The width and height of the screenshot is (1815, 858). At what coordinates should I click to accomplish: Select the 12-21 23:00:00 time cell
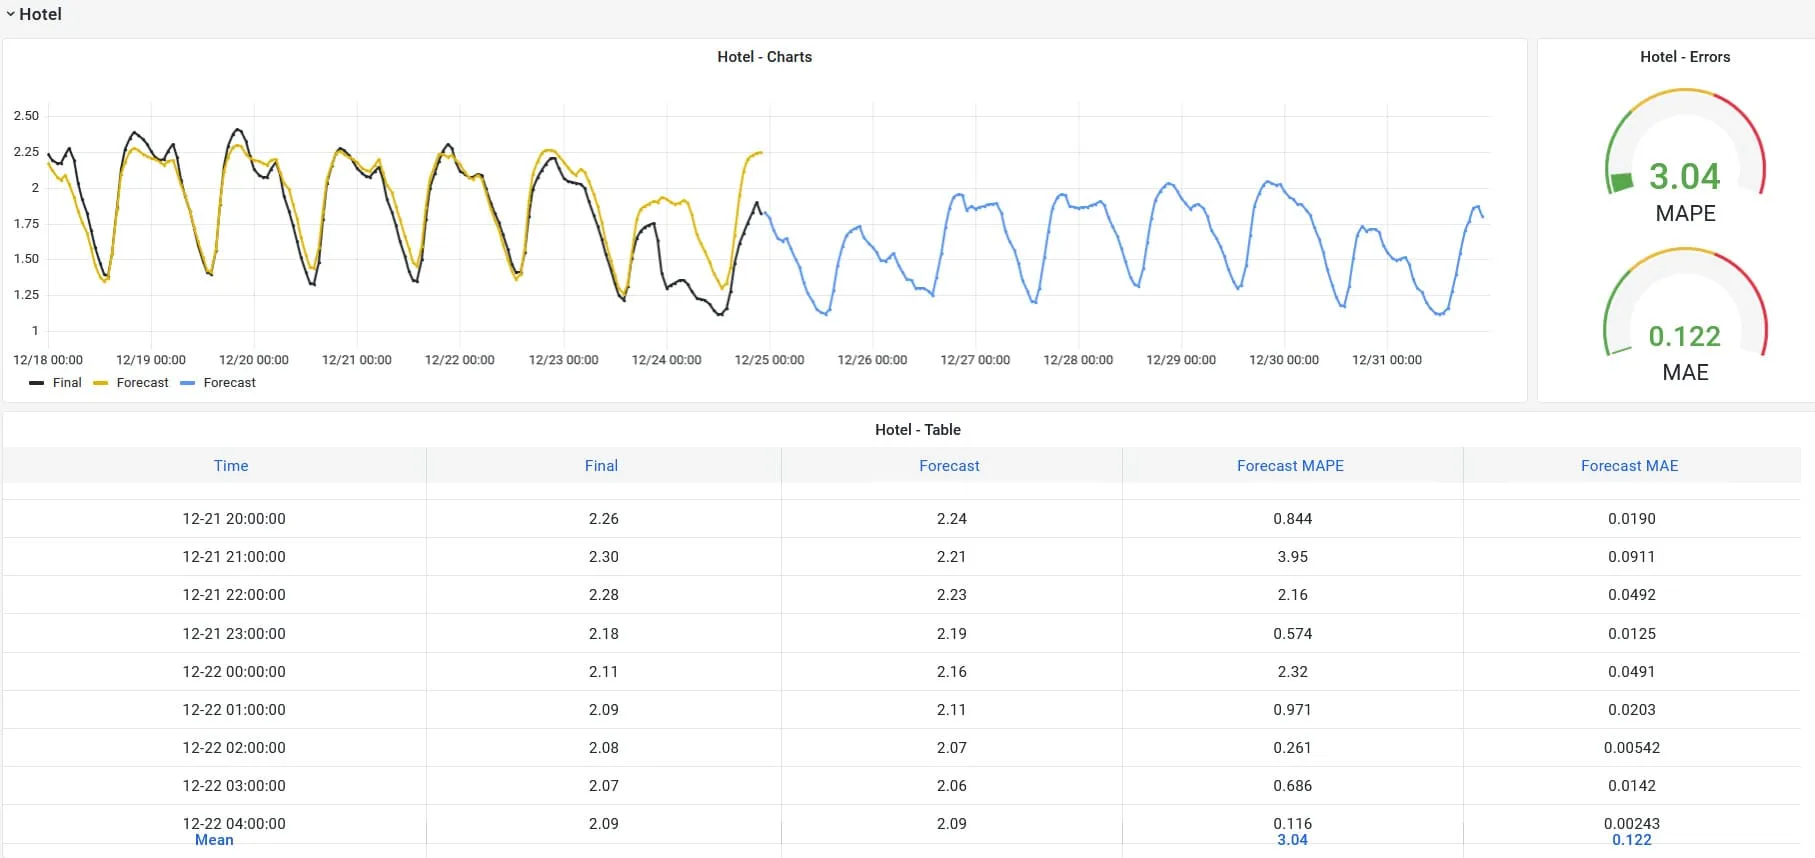234,634
